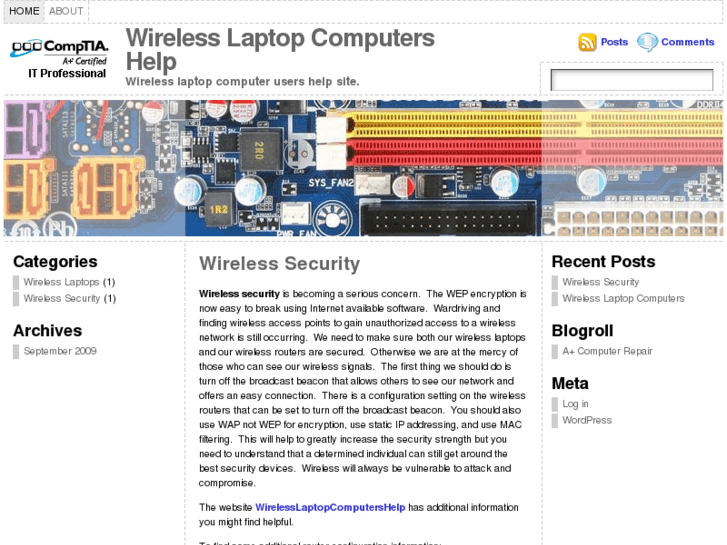Open the ABOUT menu tab
727x545 pixels.
pyautogui.click(x=67, y=11)
